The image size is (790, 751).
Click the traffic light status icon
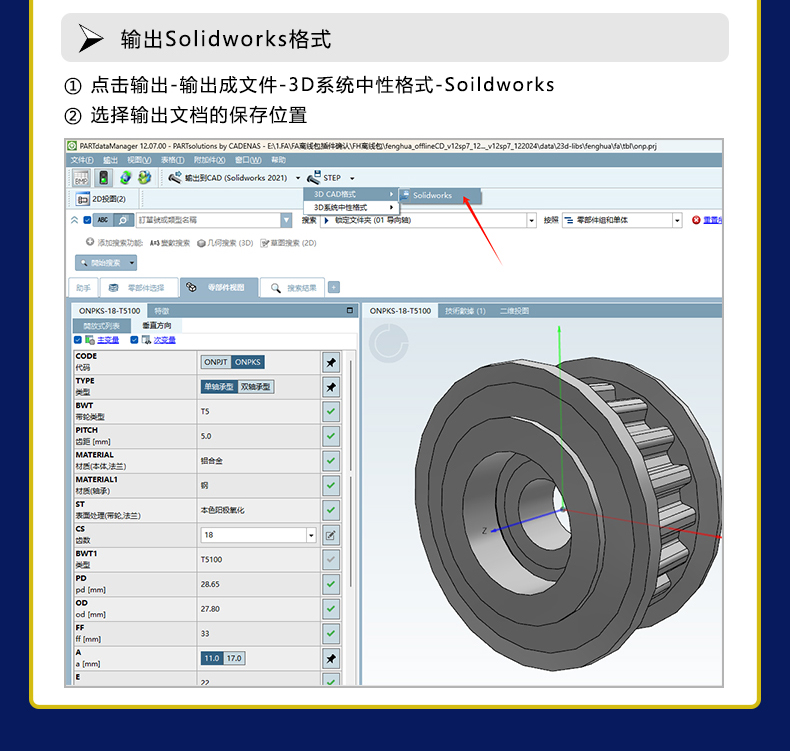(103, 178)
